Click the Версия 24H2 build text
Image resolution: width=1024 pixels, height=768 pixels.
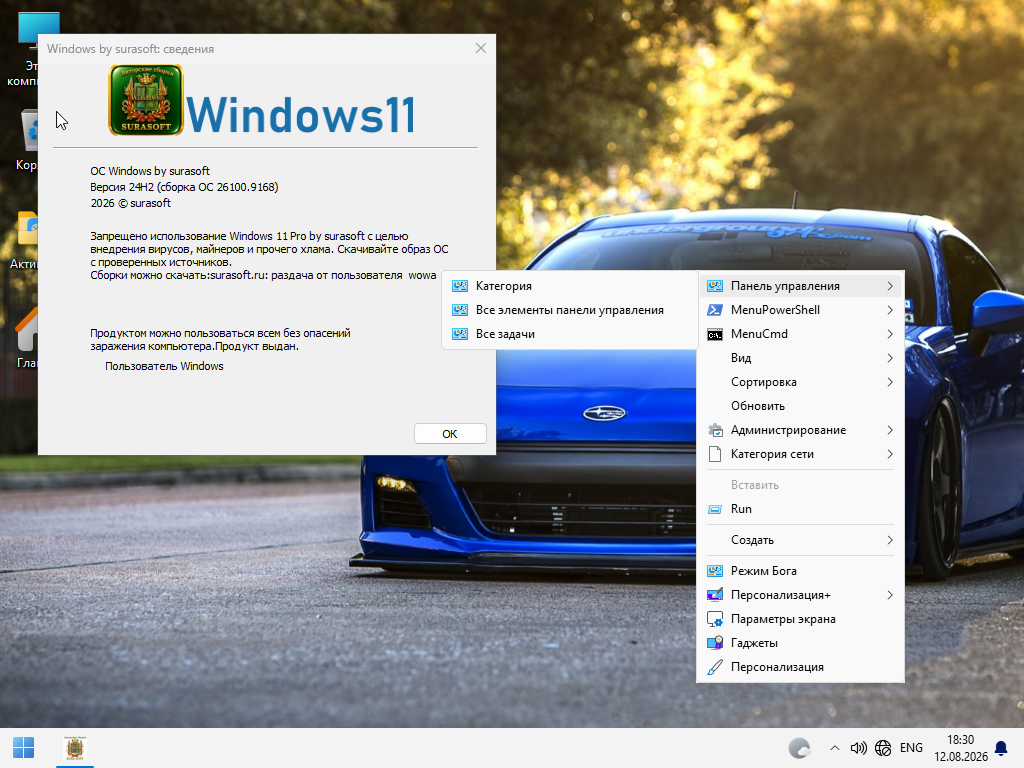tap(184, 187)
